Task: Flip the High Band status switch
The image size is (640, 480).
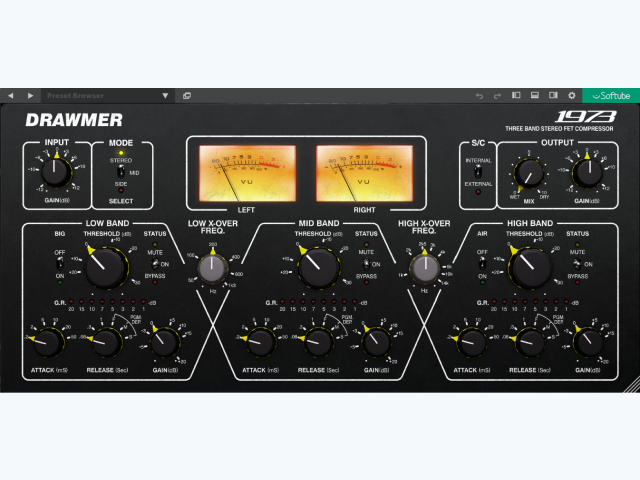Action: [x=577, y=264]
